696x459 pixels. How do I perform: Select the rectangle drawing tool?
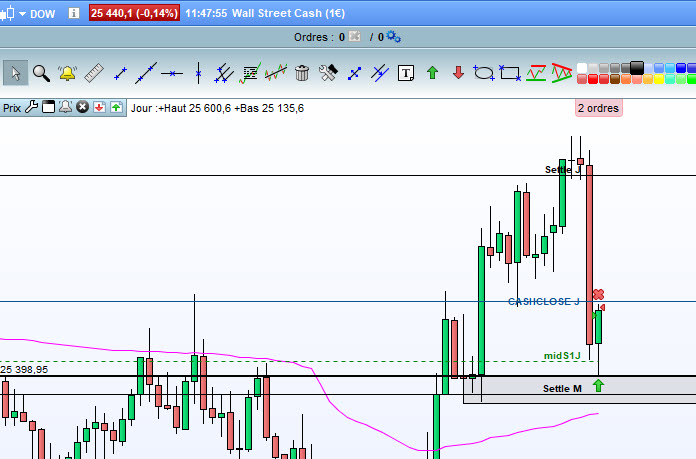(x=510, y=73)
